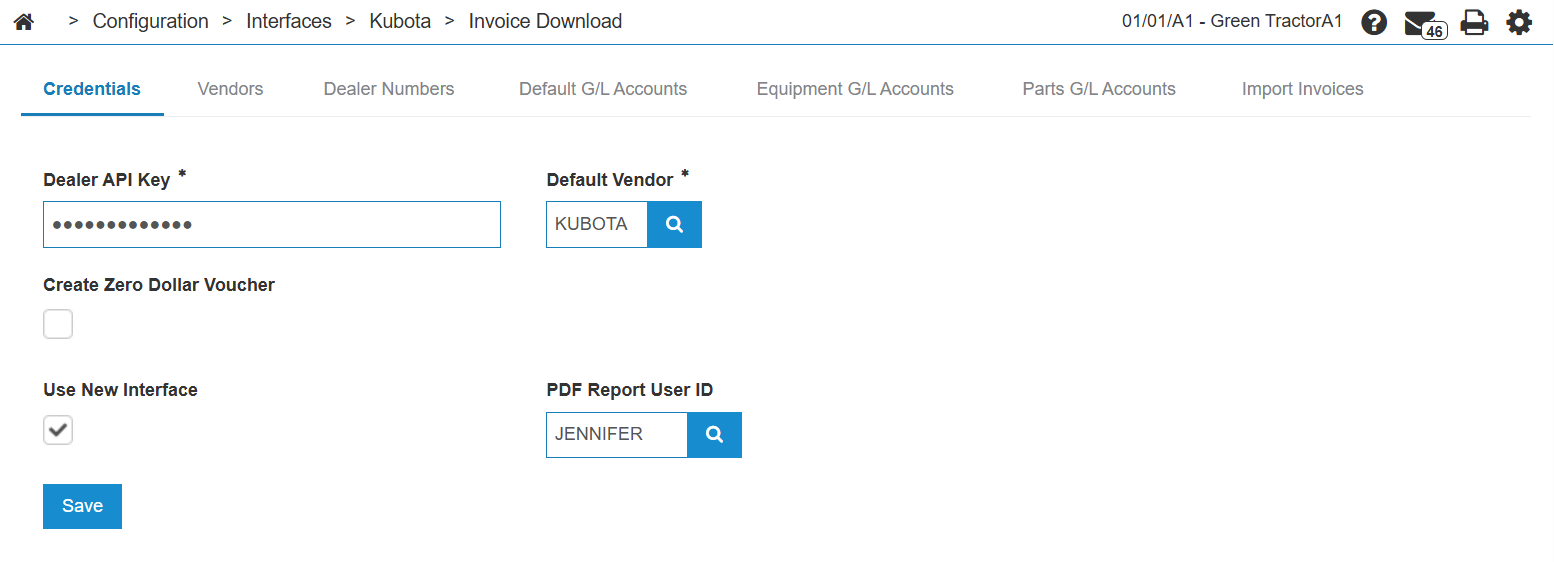Go to the home icon

point(23,22)
